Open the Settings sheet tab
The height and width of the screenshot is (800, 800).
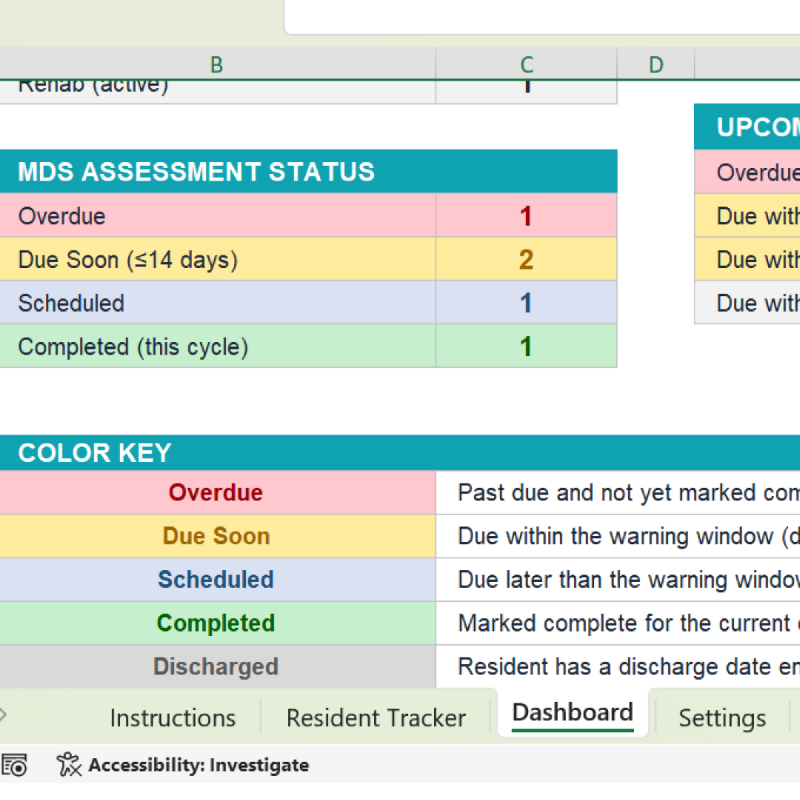(722, 718)
